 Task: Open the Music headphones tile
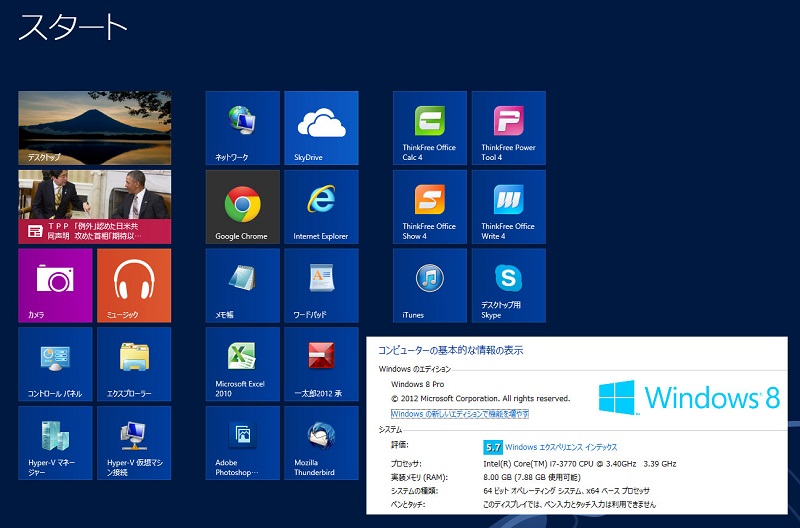point(134,286)
